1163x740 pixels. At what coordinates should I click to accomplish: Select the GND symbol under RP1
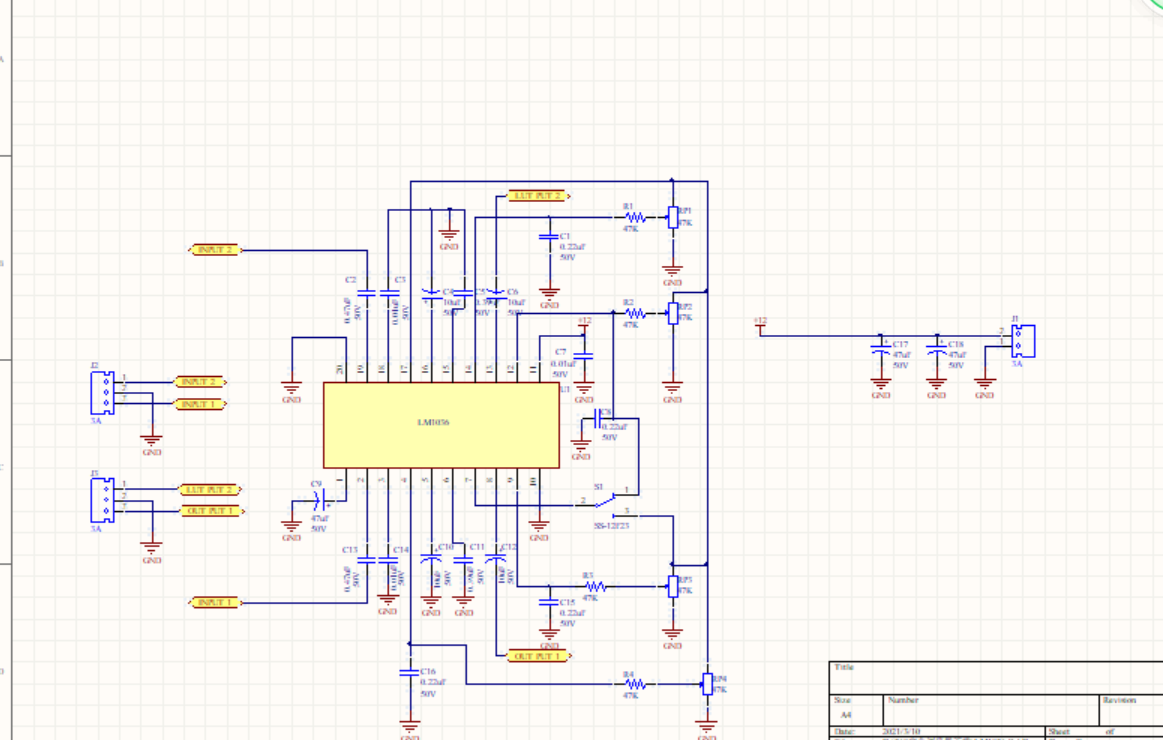[673, 273]
